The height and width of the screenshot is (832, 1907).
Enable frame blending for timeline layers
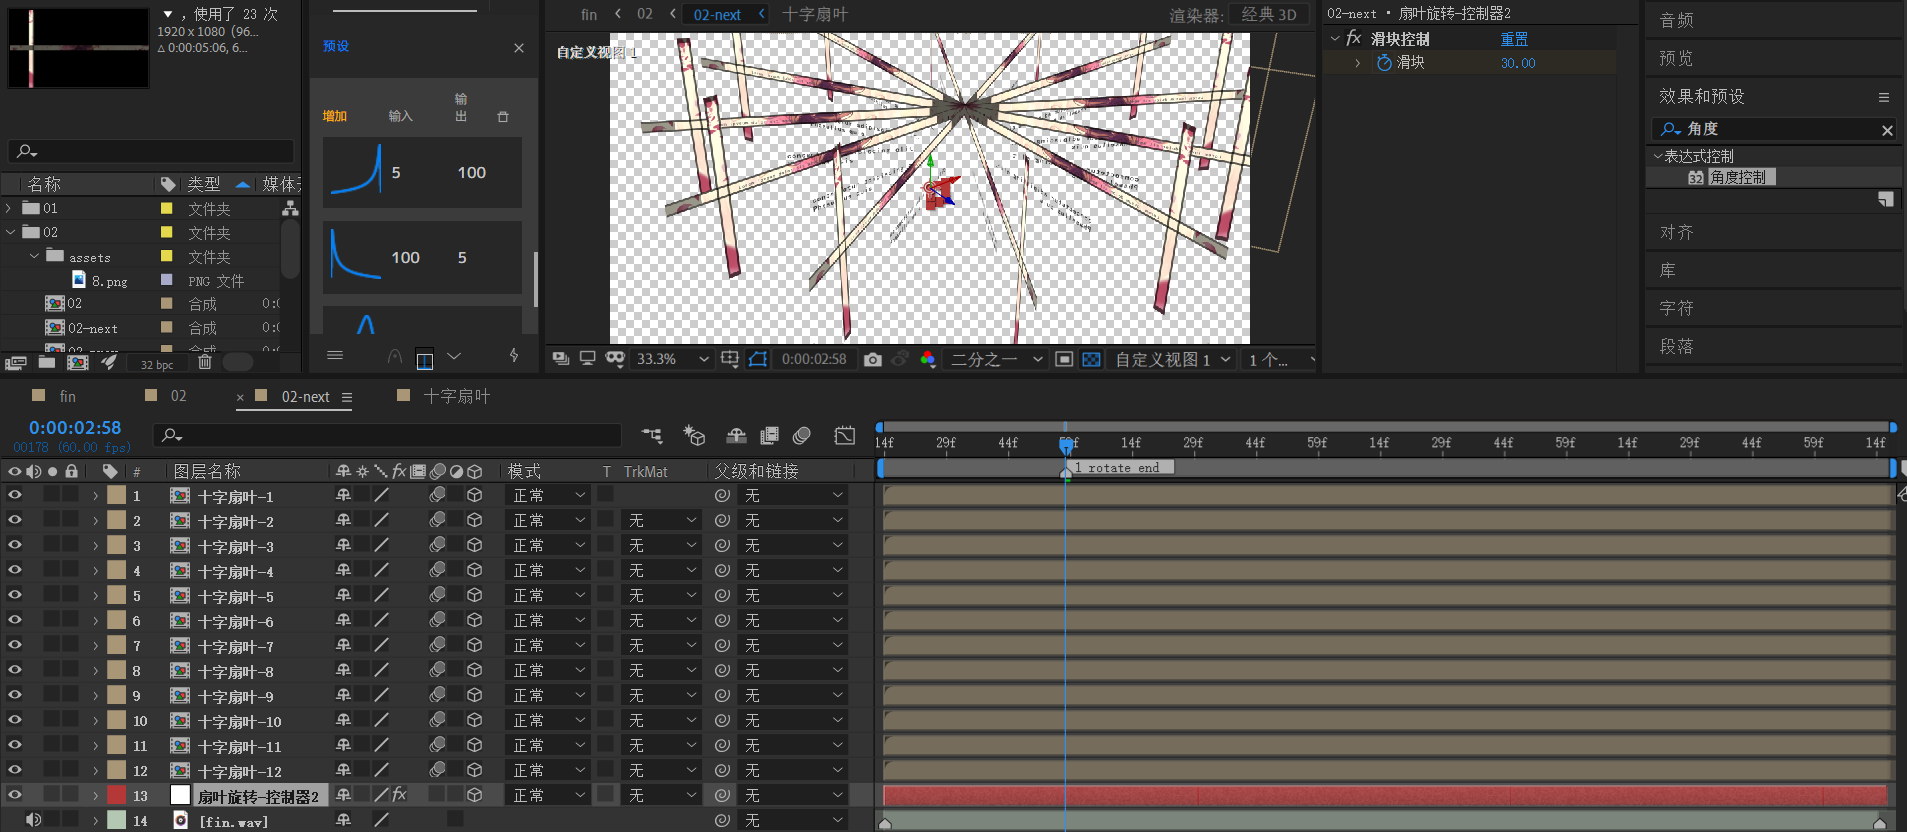769,436
